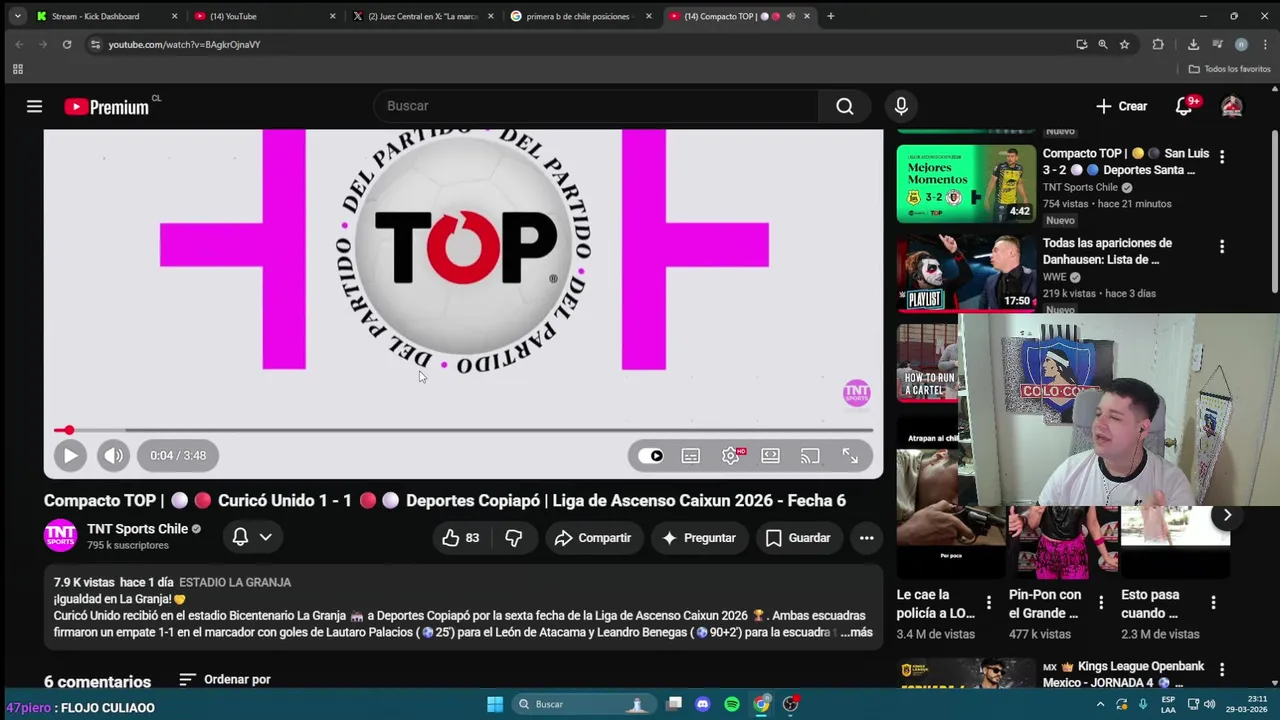Open options for Danhausen video

[1221, 246]
